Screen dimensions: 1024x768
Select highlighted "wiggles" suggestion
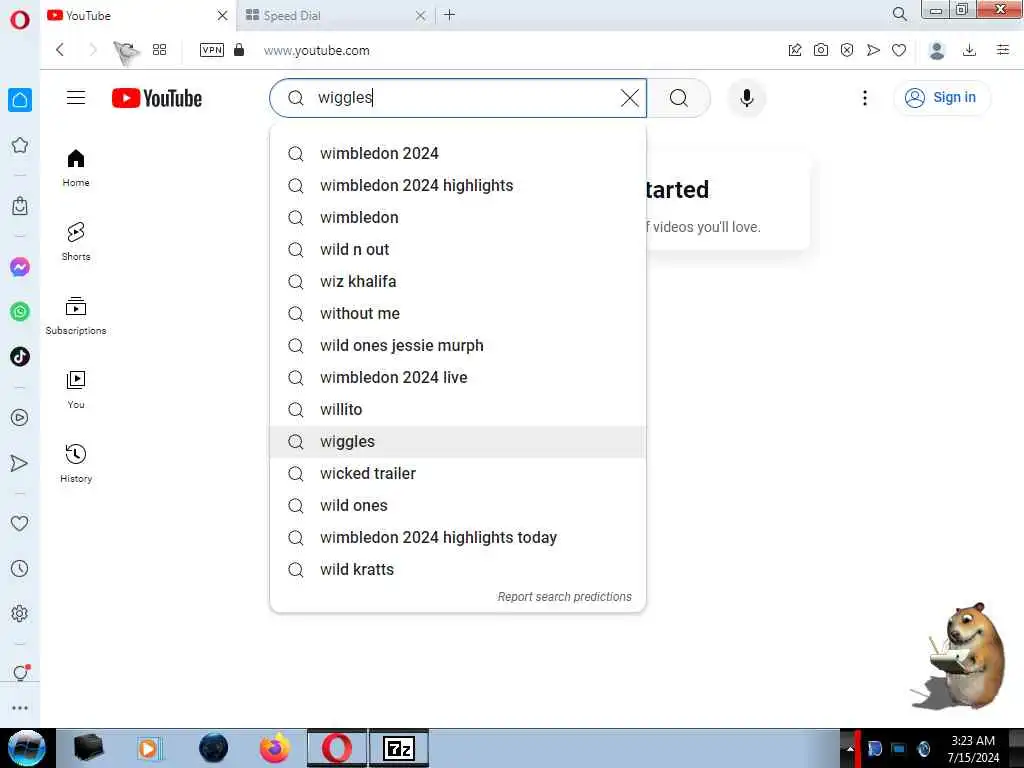point(457,441)
